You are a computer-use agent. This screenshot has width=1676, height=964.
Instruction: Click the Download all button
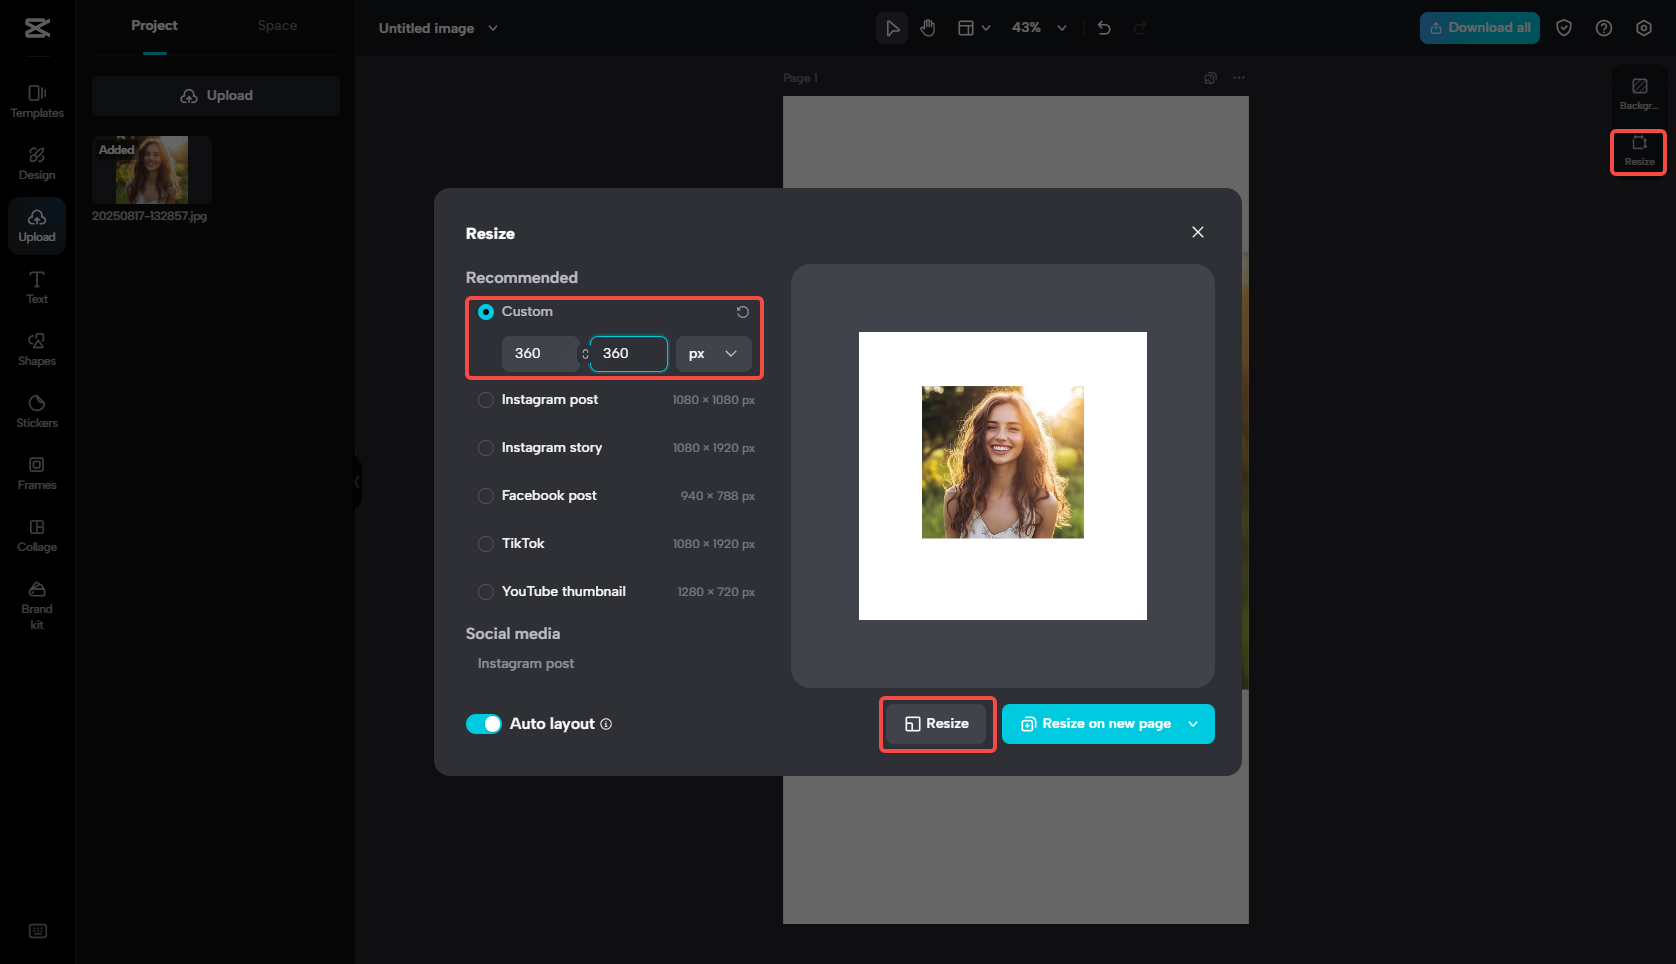[1479, 28]
